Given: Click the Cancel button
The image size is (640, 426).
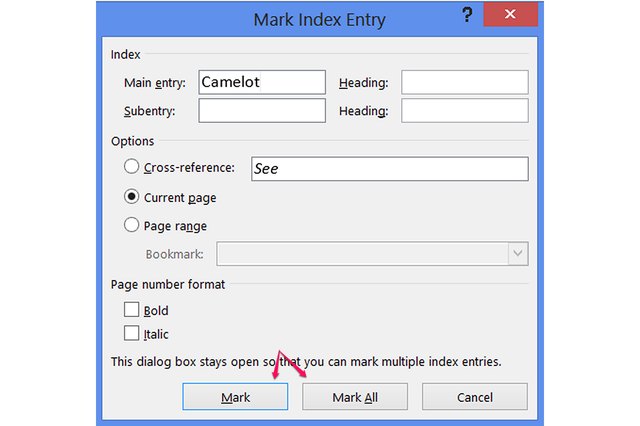Looking at the screenshot, I should (x=475, y=397).
